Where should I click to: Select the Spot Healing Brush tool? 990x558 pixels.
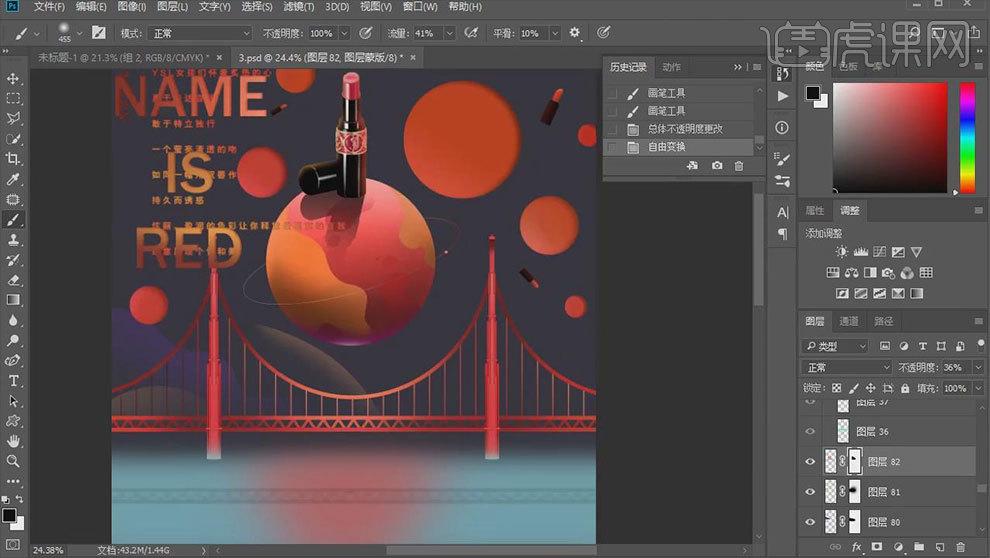click(13, 199)
